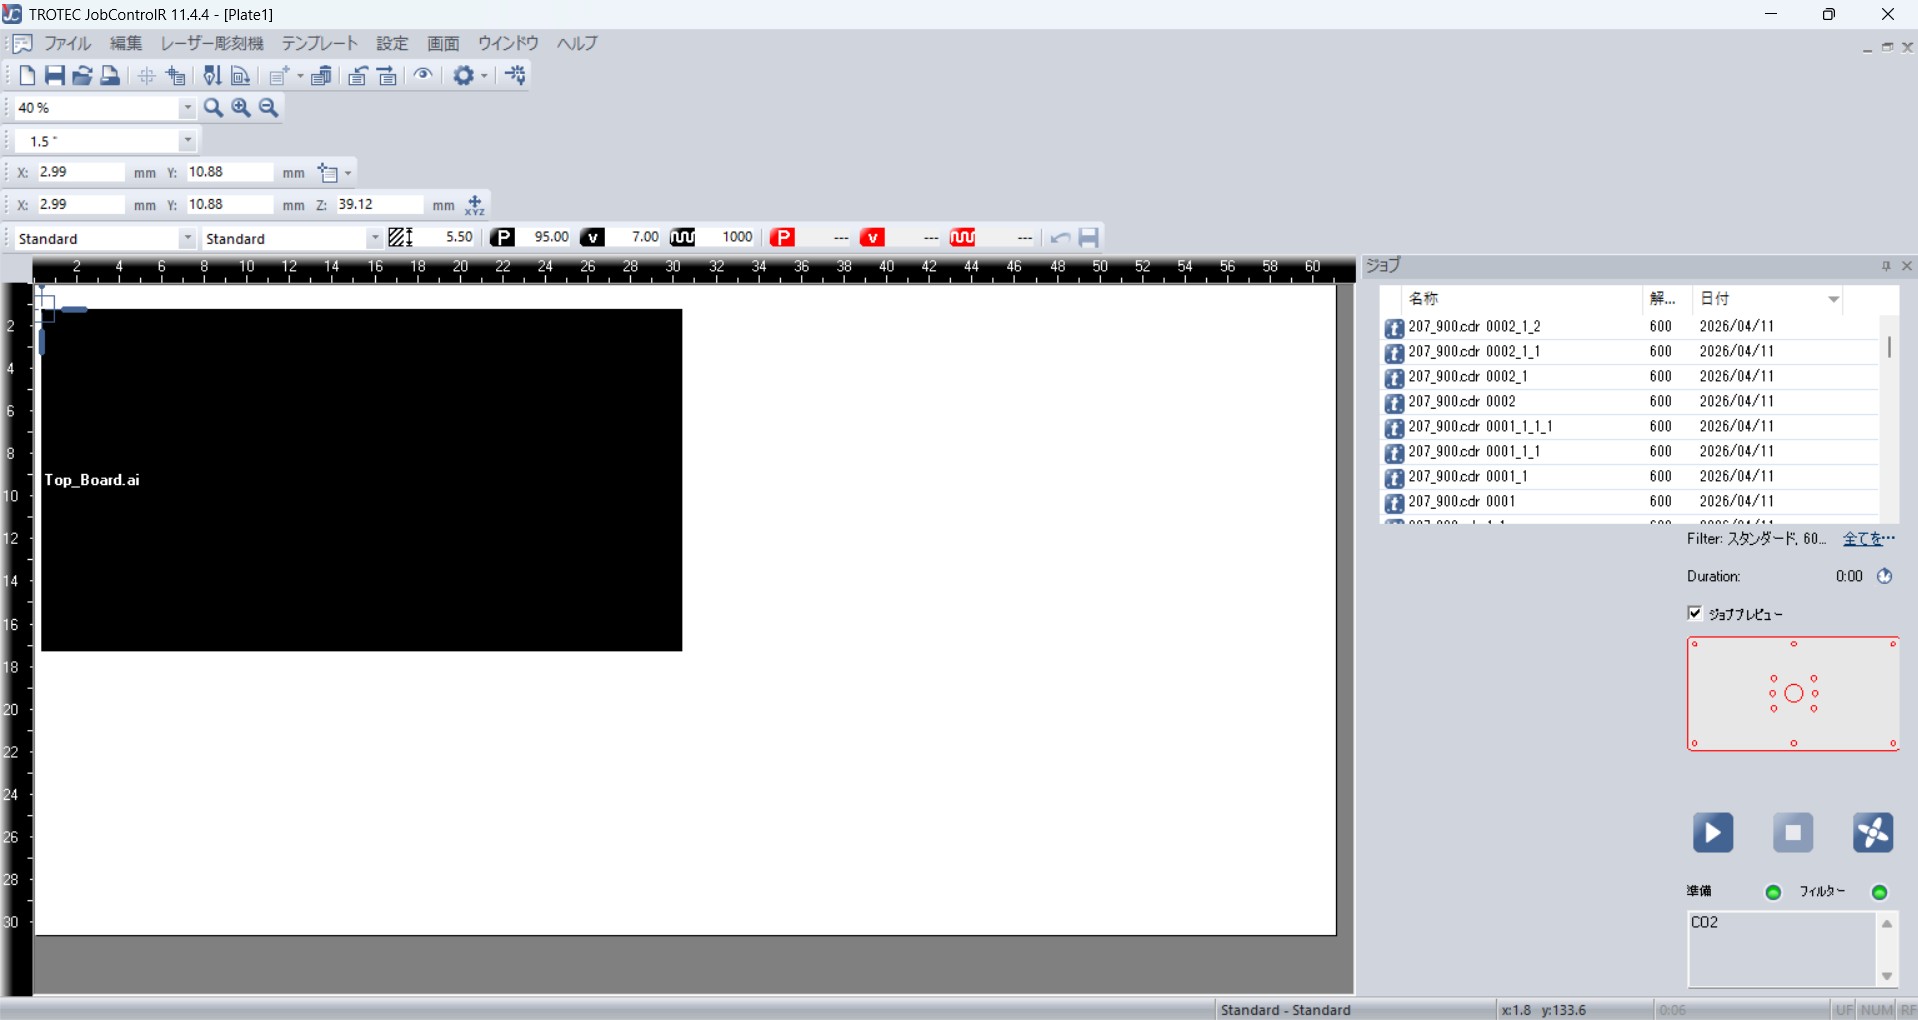Open the ファイル menu
The image size is (1918, 1020).
pos(68,43)
